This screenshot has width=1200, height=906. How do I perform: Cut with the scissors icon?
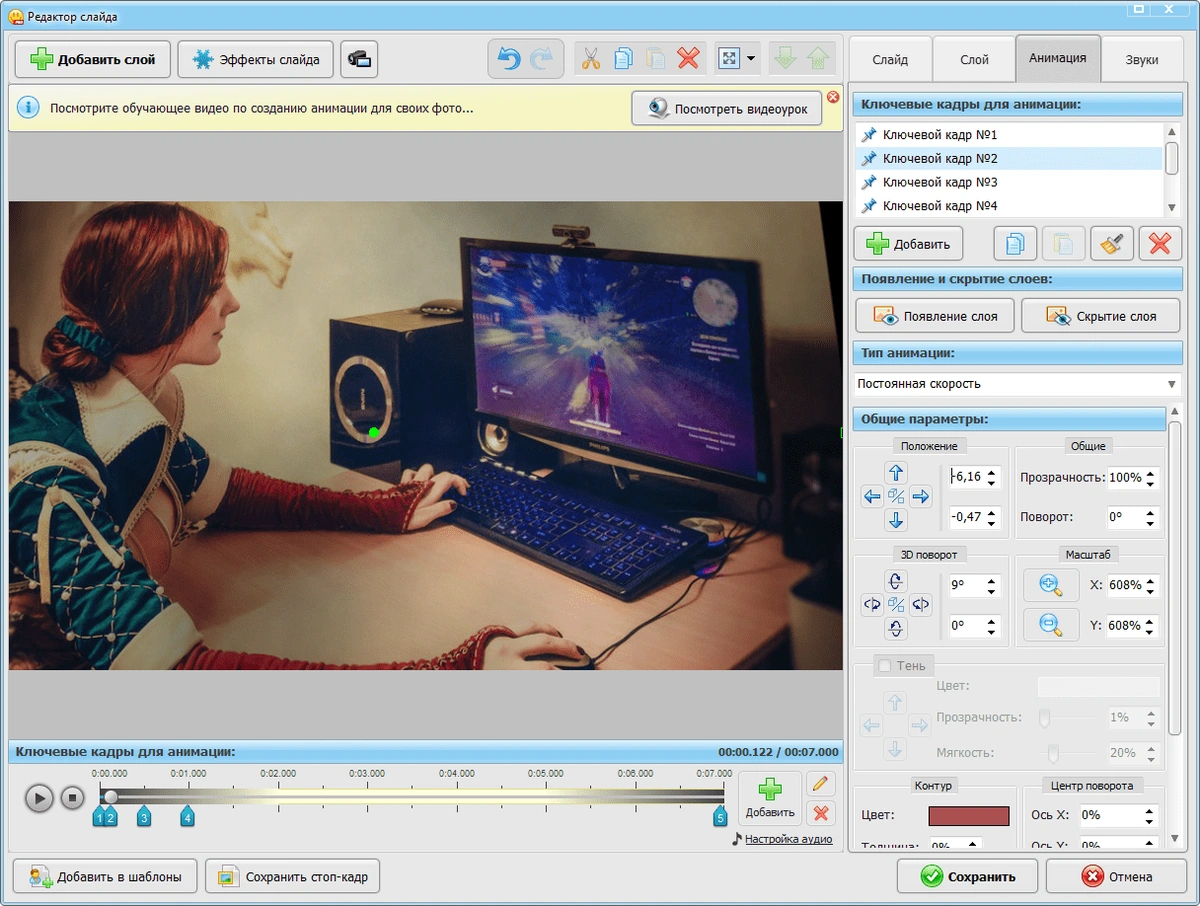pyautogui.click(x=591, y=59)
